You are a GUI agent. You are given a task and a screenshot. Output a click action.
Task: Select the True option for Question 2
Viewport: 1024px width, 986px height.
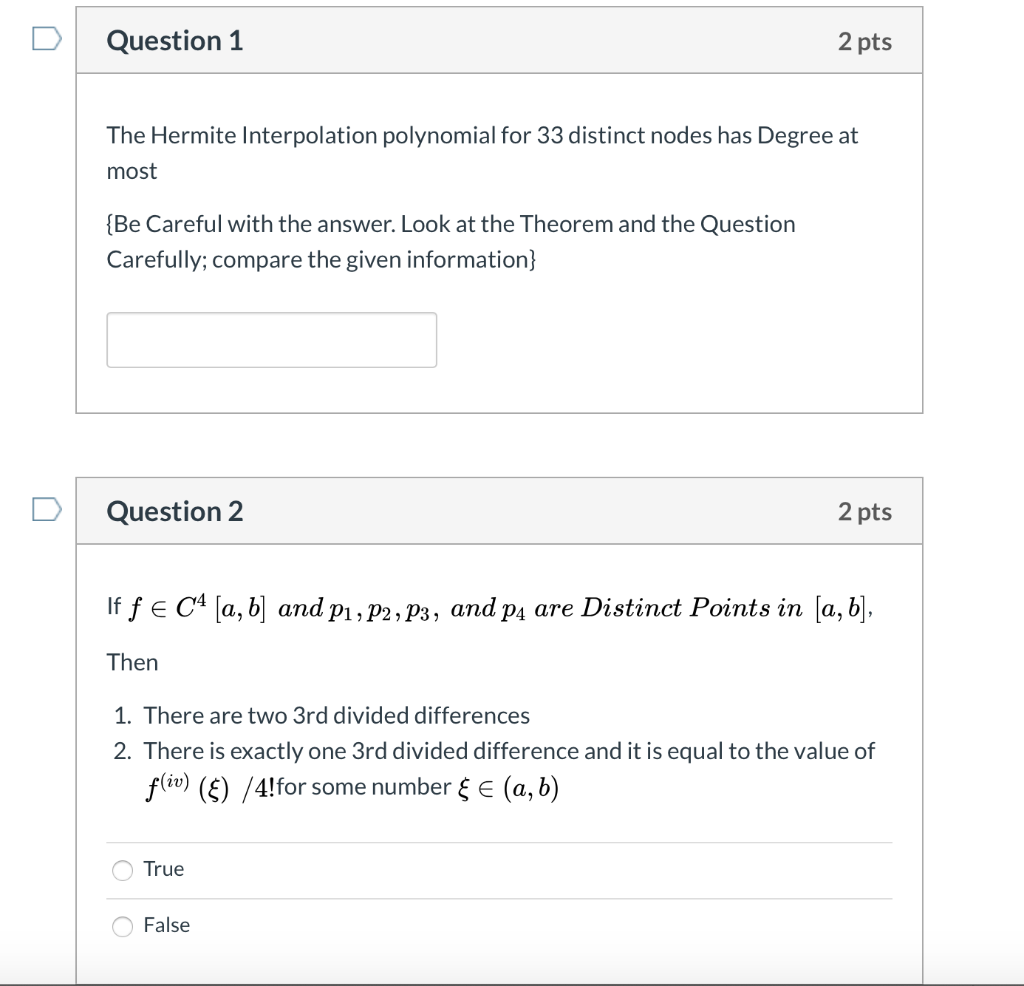[x=122, y=870]
